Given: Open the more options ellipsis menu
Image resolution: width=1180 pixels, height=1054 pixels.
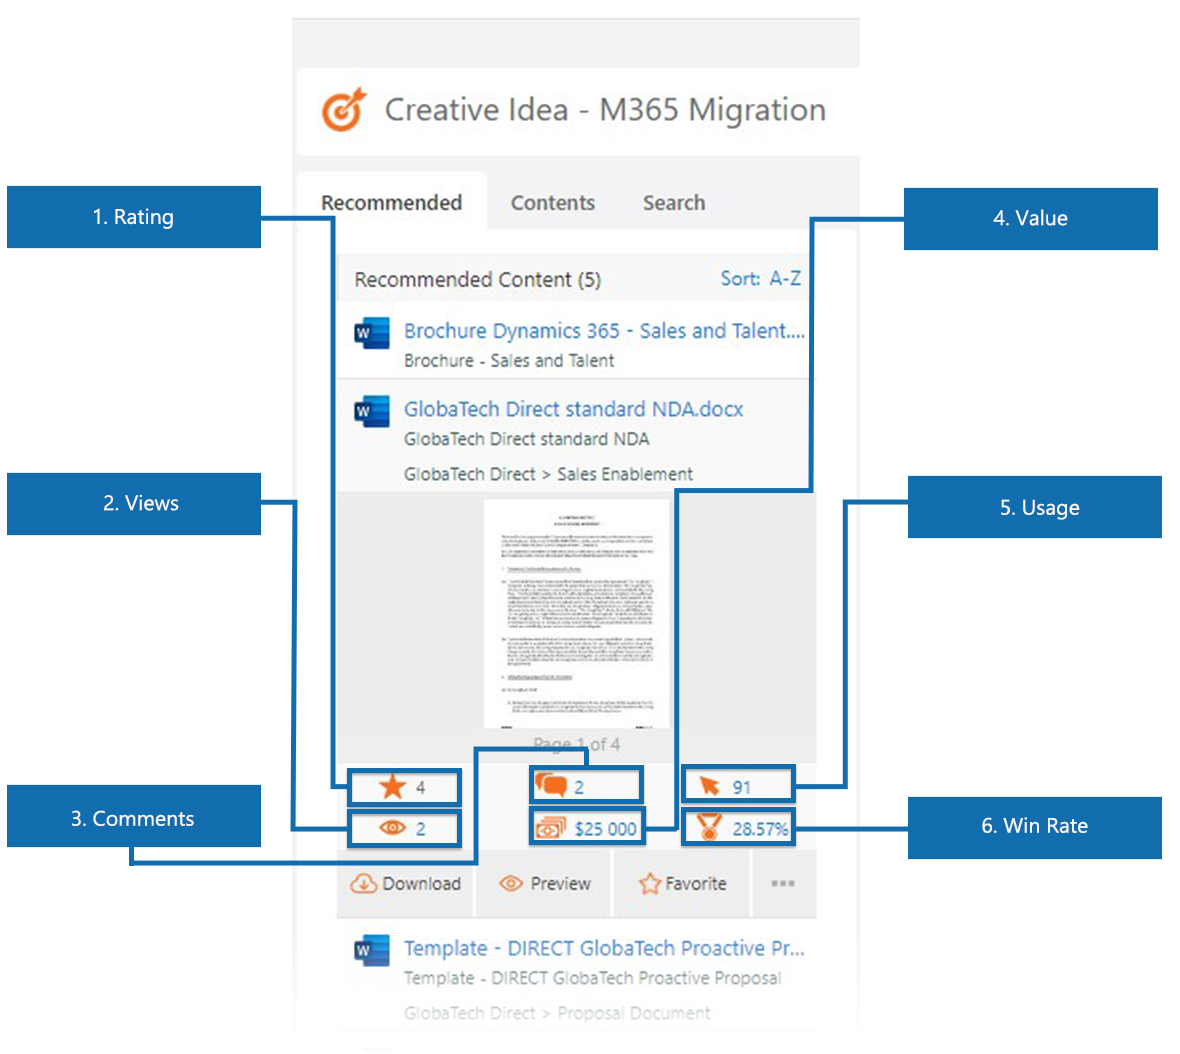Looking at the screenshot, I should (x=783, y=884).
